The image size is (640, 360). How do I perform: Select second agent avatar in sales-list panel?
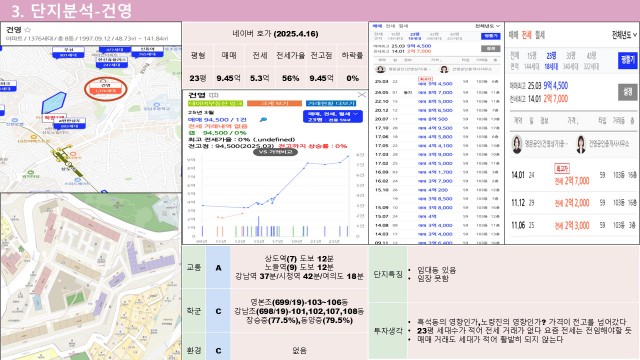point(444,69)
